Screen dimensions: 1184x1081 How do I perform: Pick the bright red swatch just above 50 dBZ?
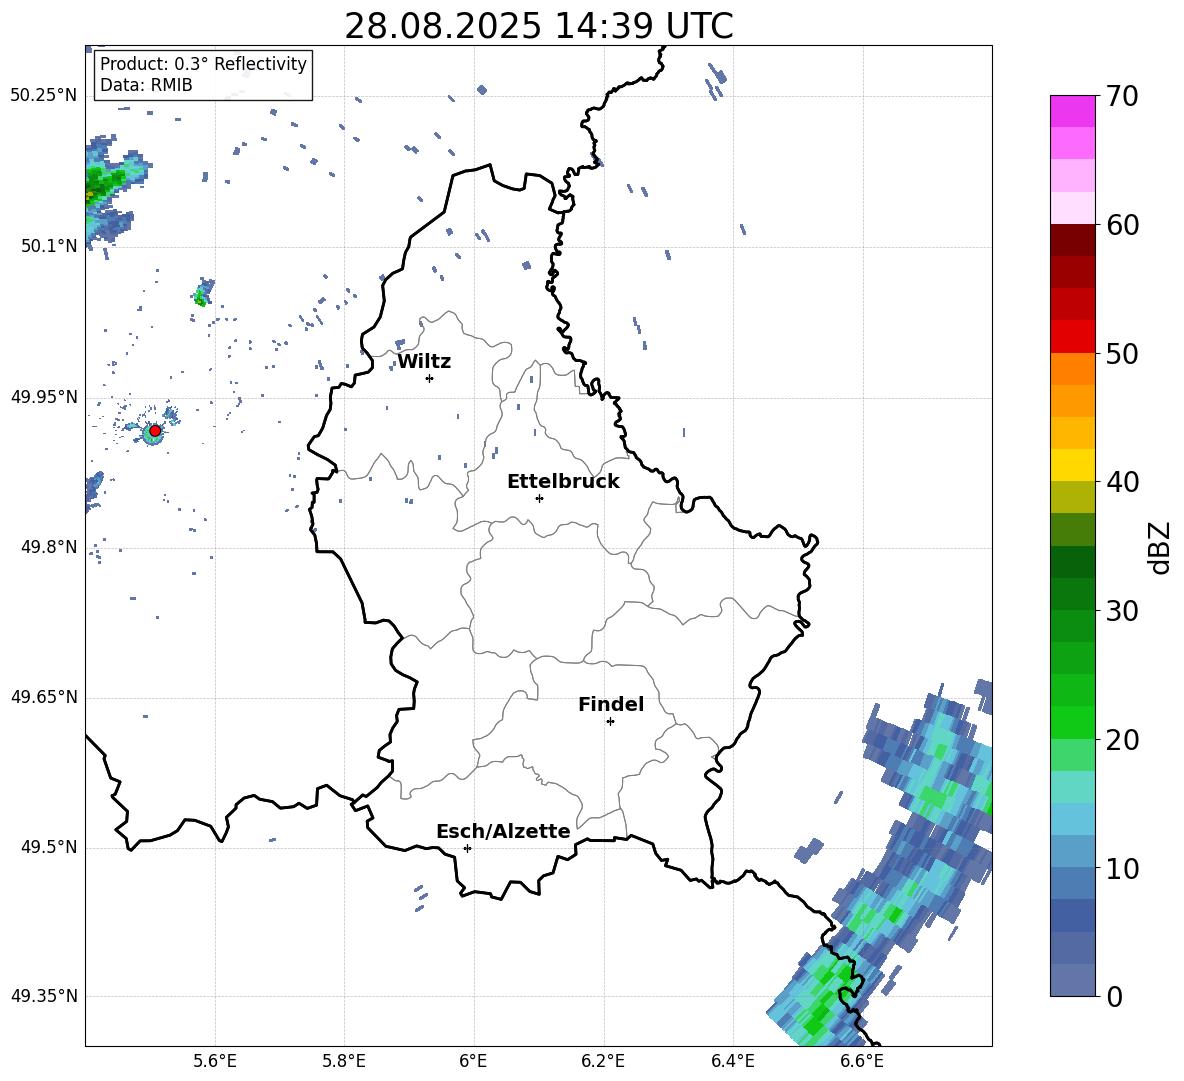tap(1072, 337)
